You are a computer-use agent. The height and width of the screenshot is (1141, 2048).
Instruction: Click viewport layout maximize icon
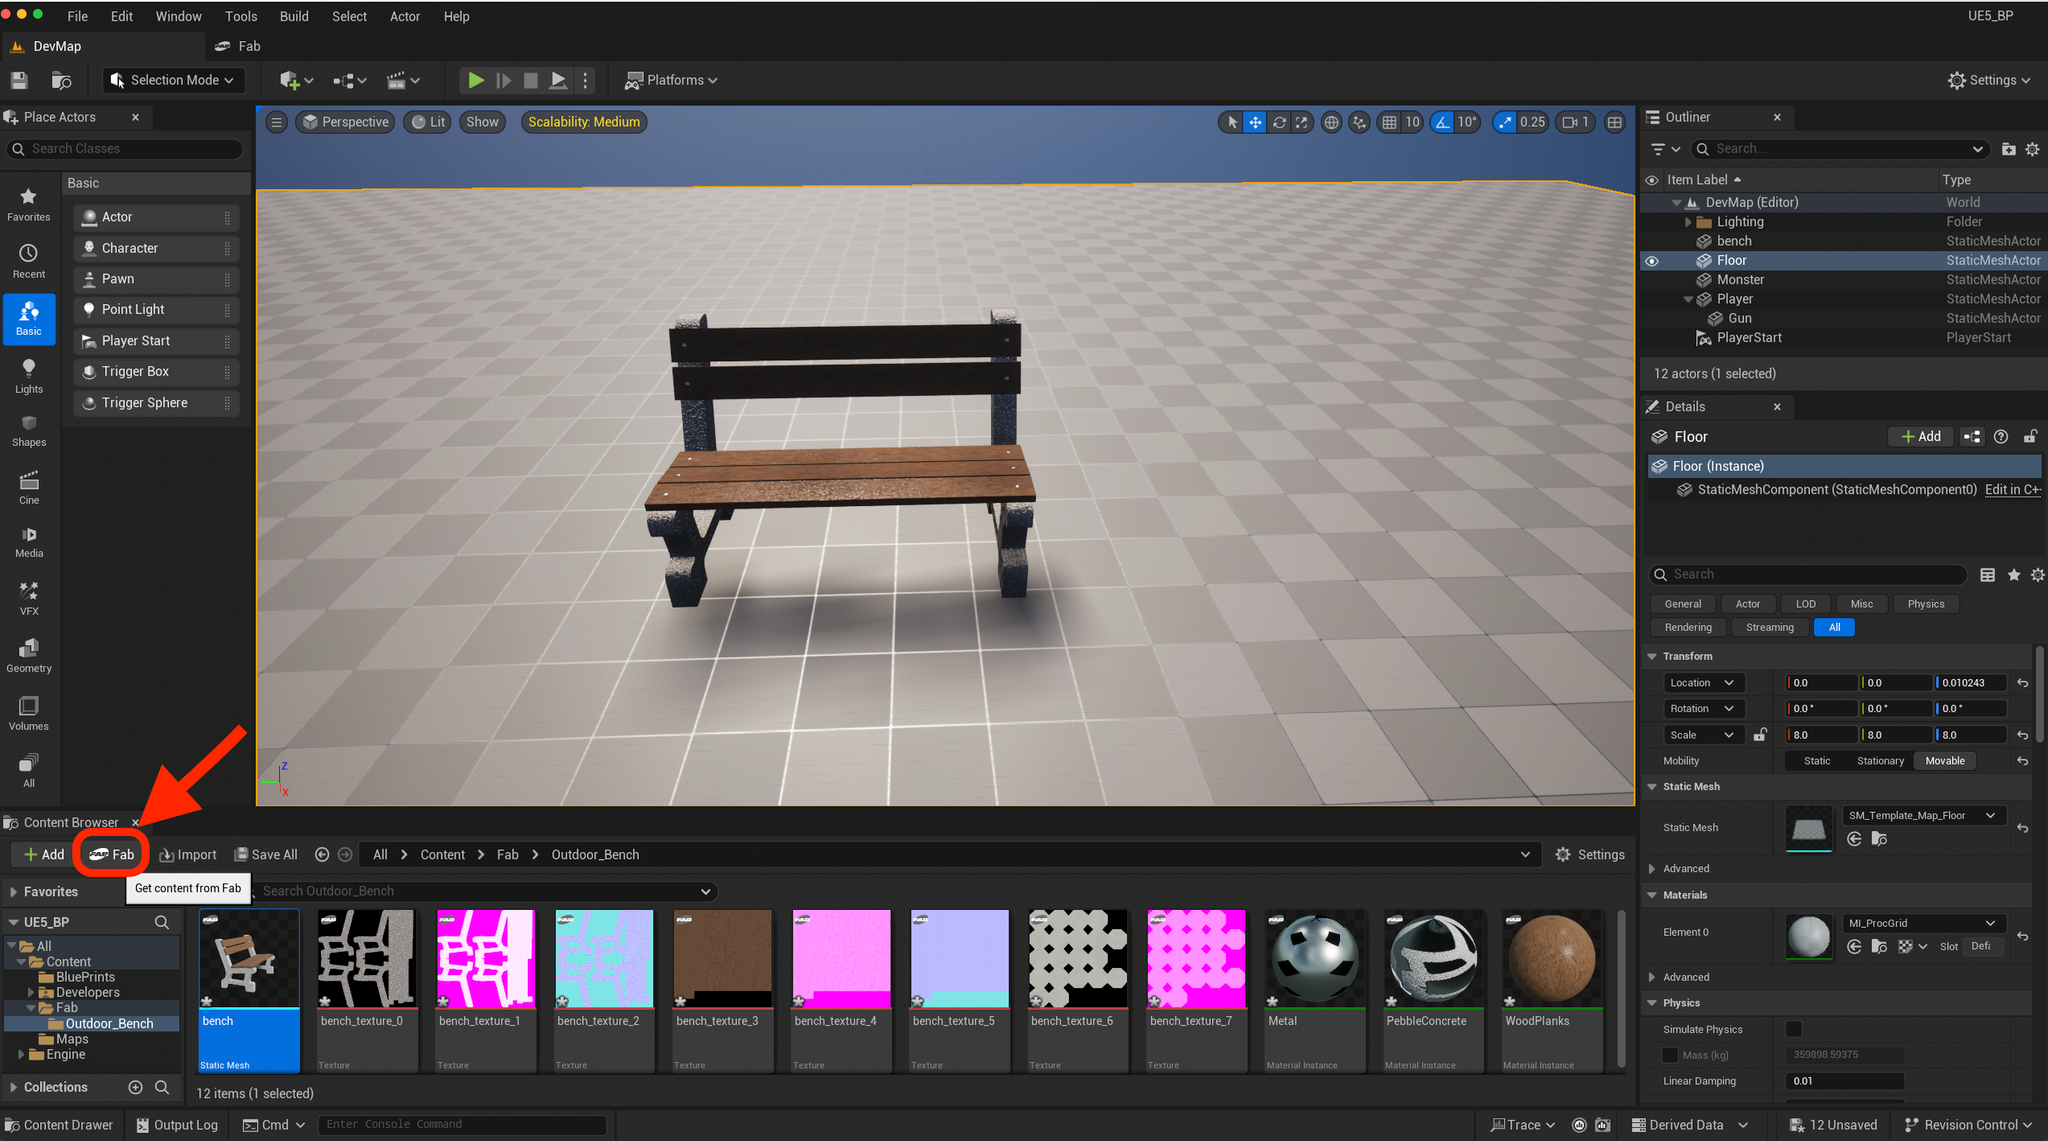(x=1614, y=122)
